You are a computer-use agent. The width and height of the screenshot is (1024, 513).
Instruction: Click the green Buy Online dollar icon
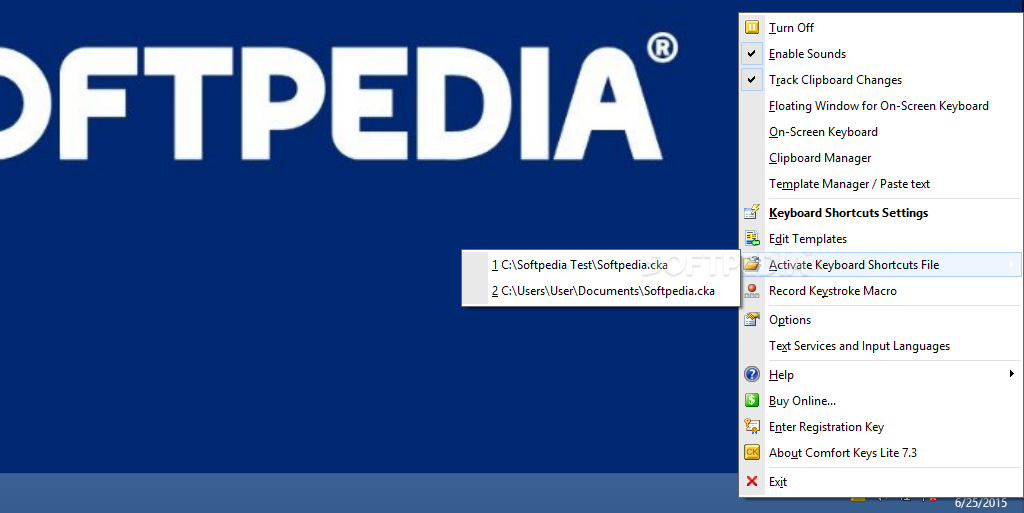point(752,400)
